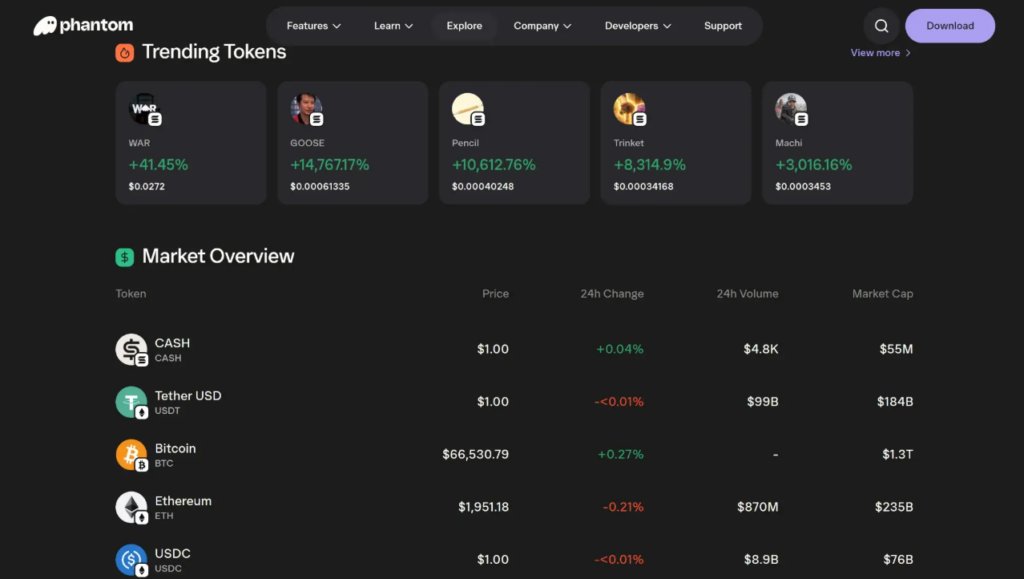
Task: Click the Phantom ghost logo
Action: tap(45, 25)
